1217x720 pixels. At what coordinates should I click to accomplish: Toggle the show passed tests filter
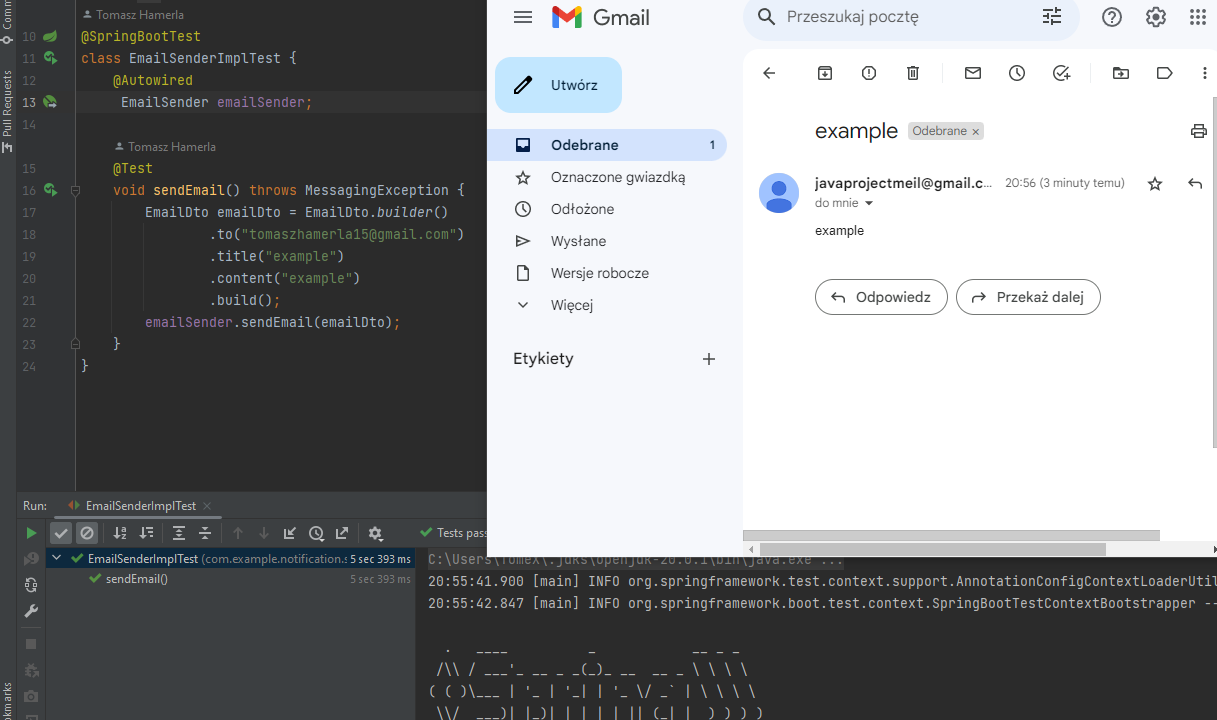click(x=61, y=532)
